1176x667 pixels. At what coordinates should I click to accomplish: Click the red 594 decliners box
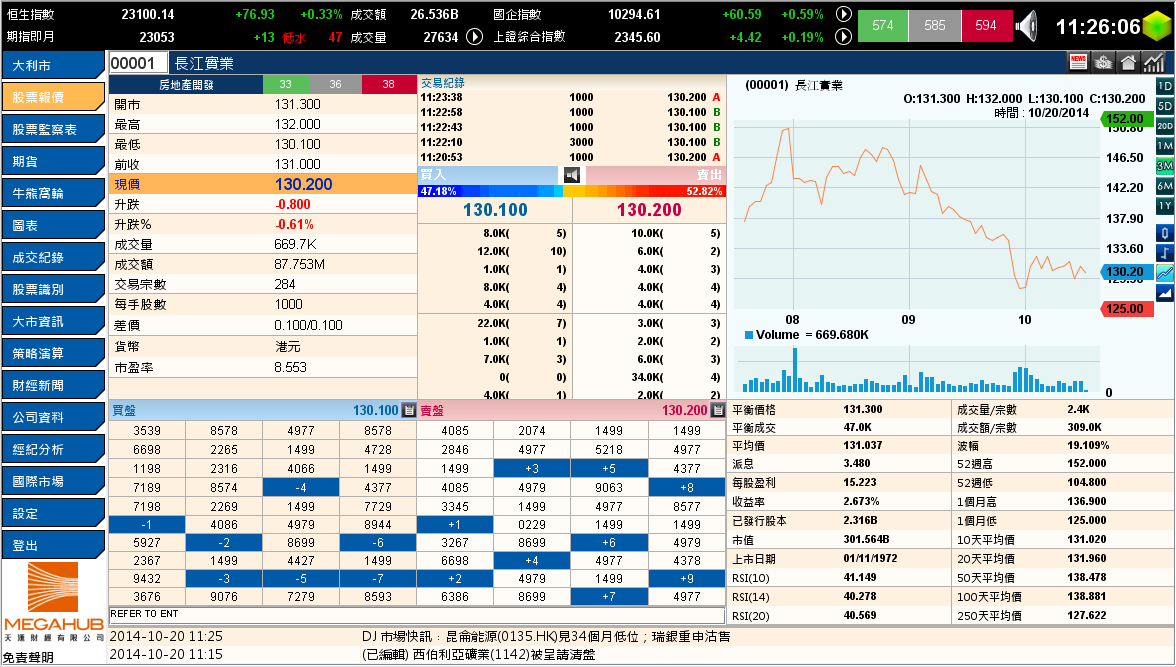pos(986,26)
